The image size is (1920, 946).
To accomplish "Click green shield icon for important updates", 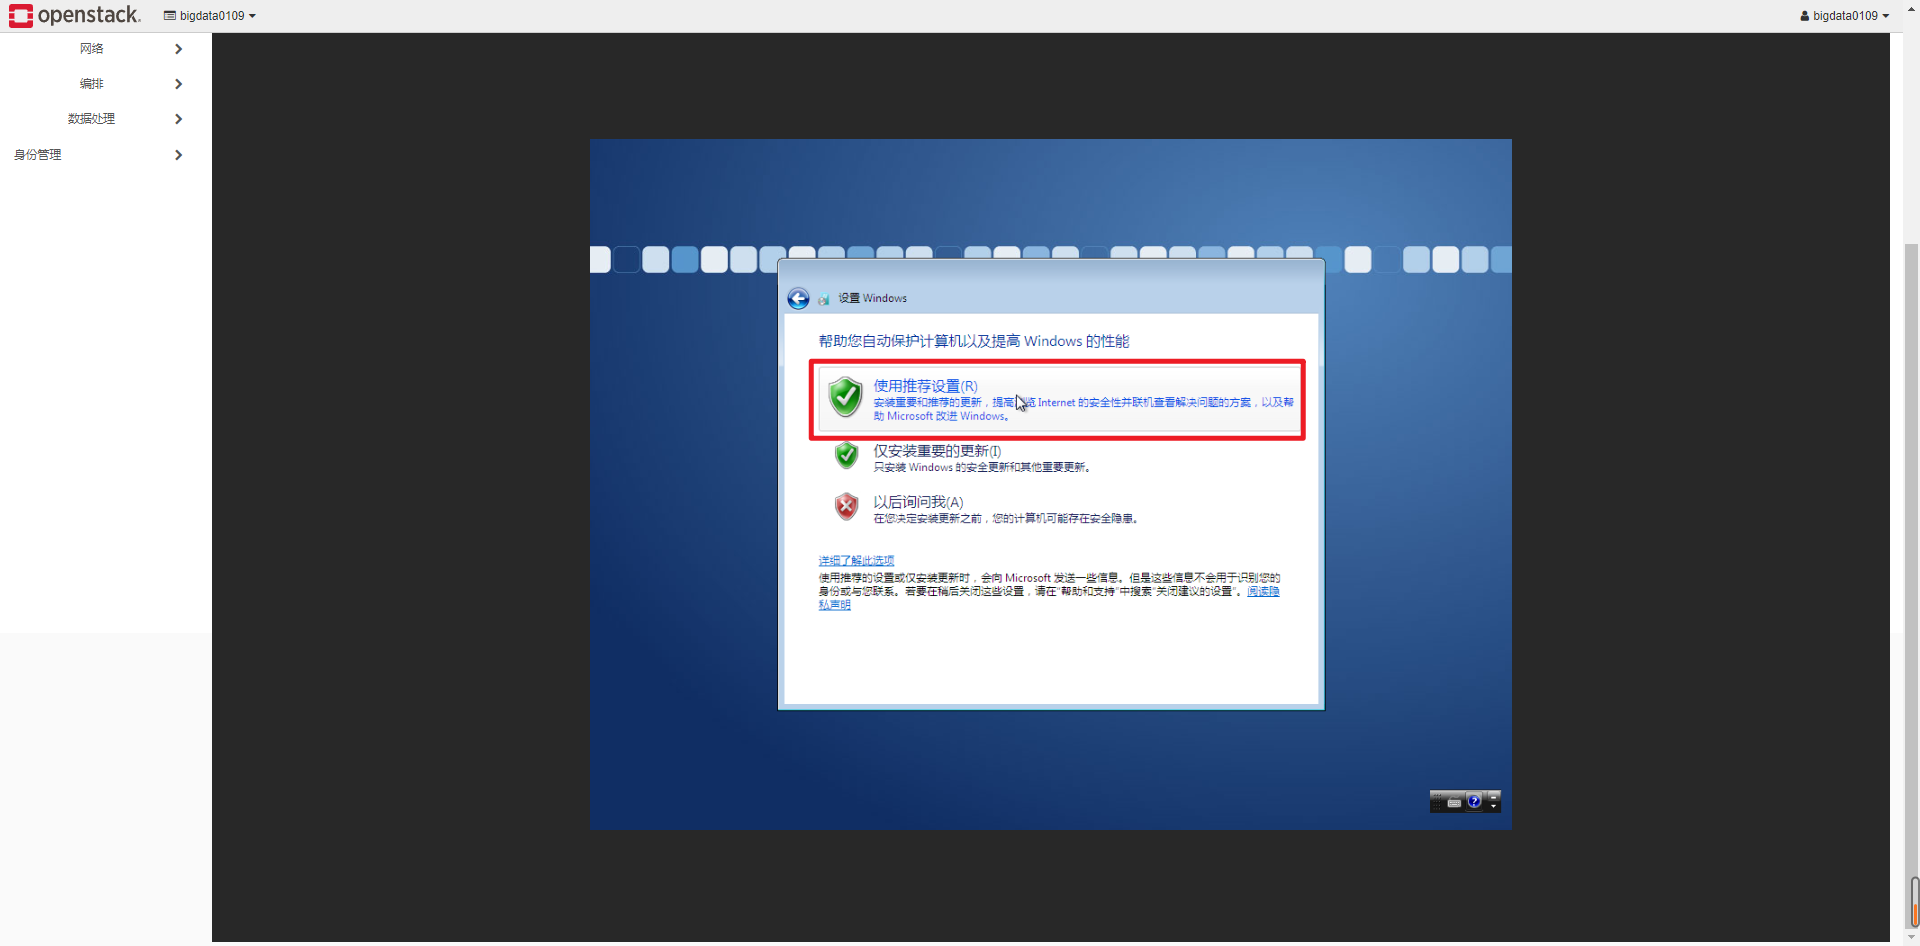I will (847, 455).
